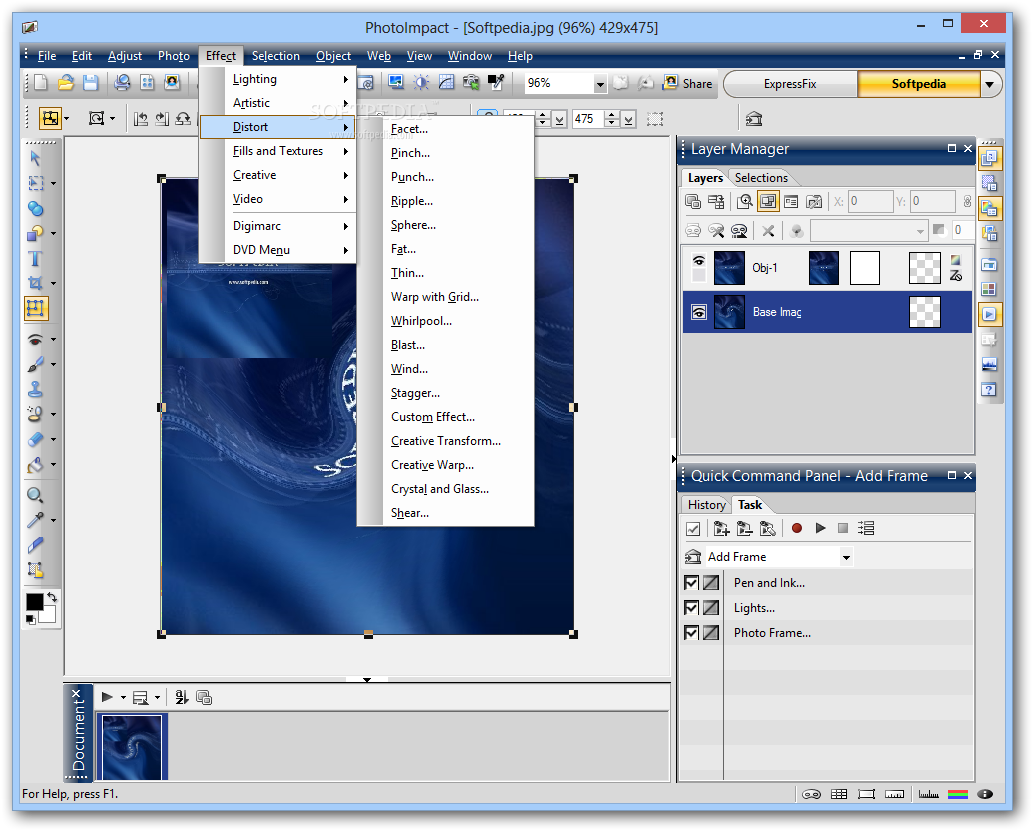Screen dimensions: 1033x831
Task: Swap foreground and background colors
Action: tap(51, 597)
